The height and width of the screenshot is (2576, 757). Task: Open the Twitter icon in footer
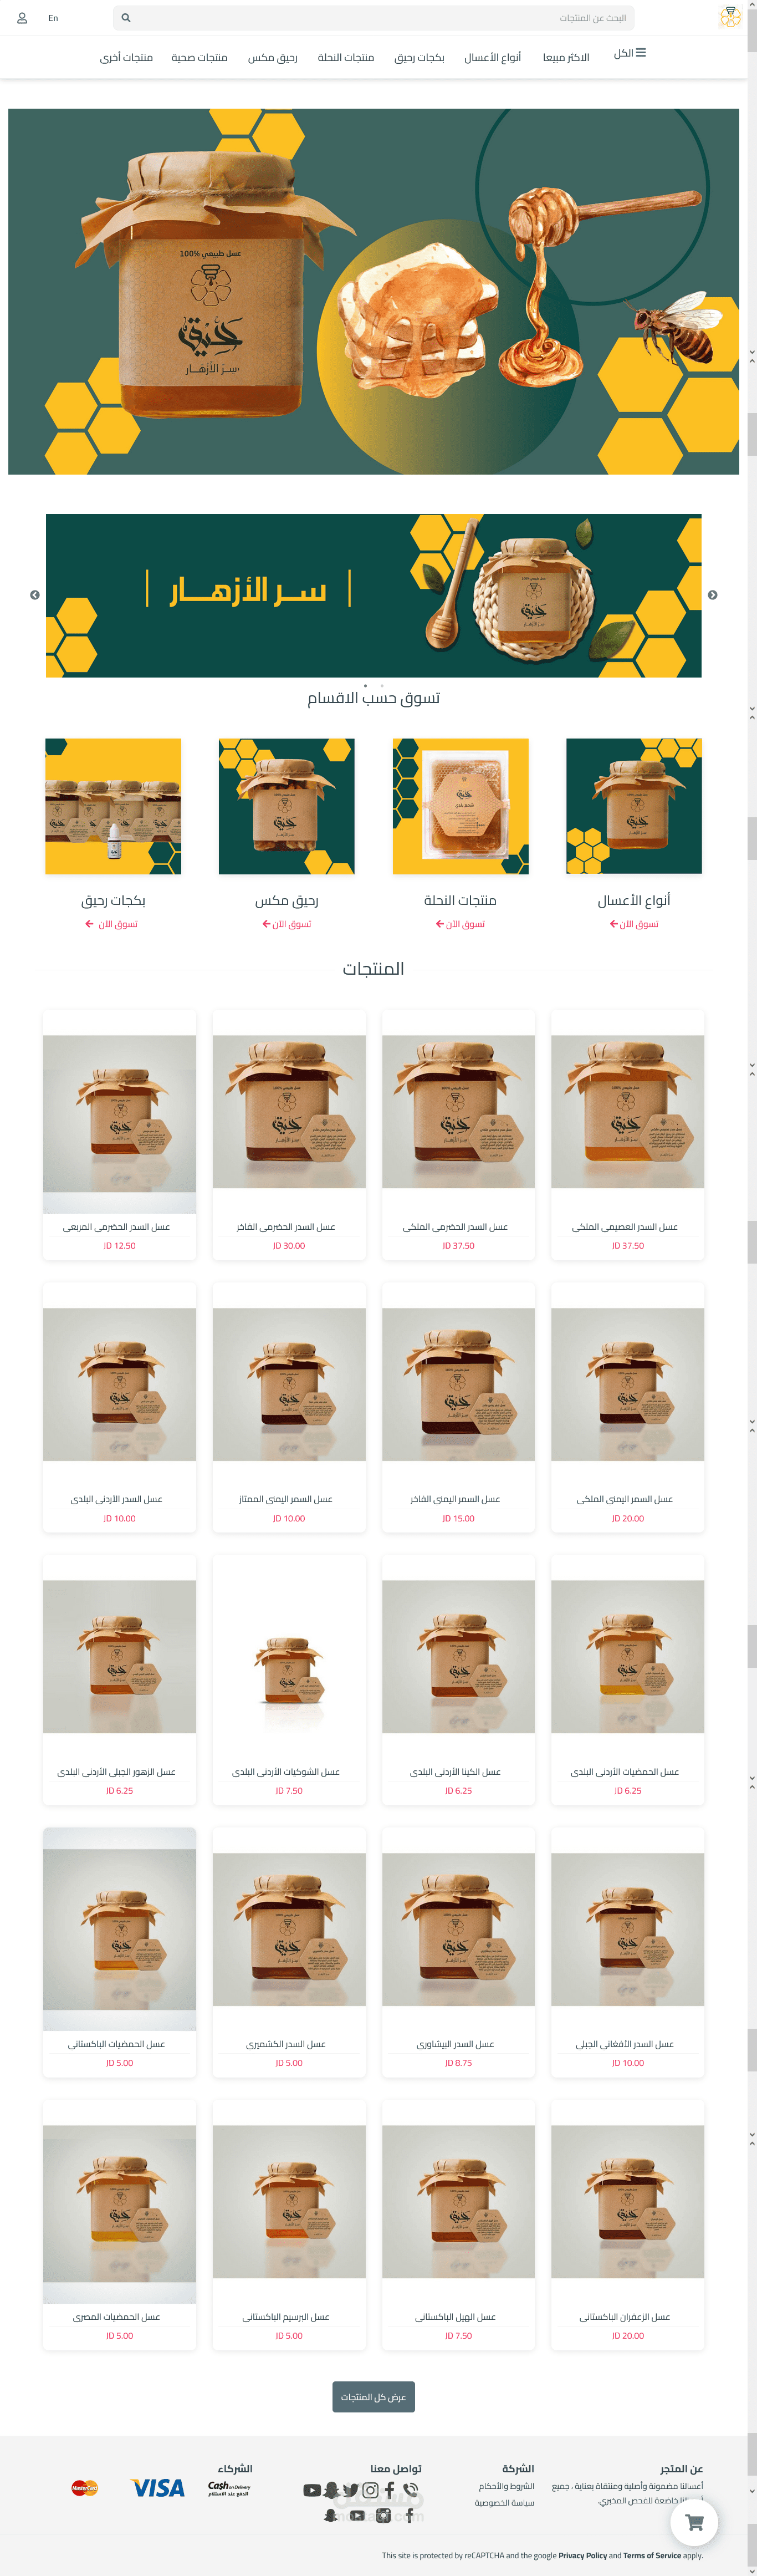(350, 2490)
